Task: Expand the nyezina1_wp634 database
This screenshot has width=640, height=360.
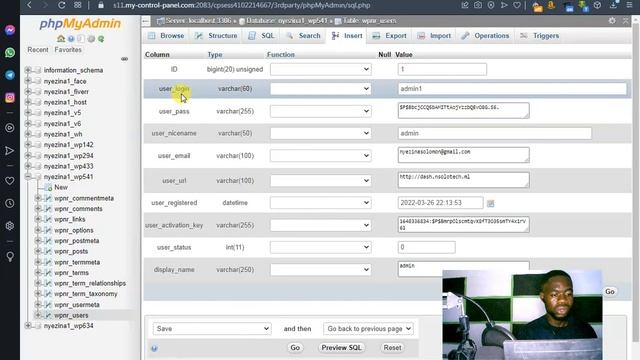Action: (x=28, y=326)
